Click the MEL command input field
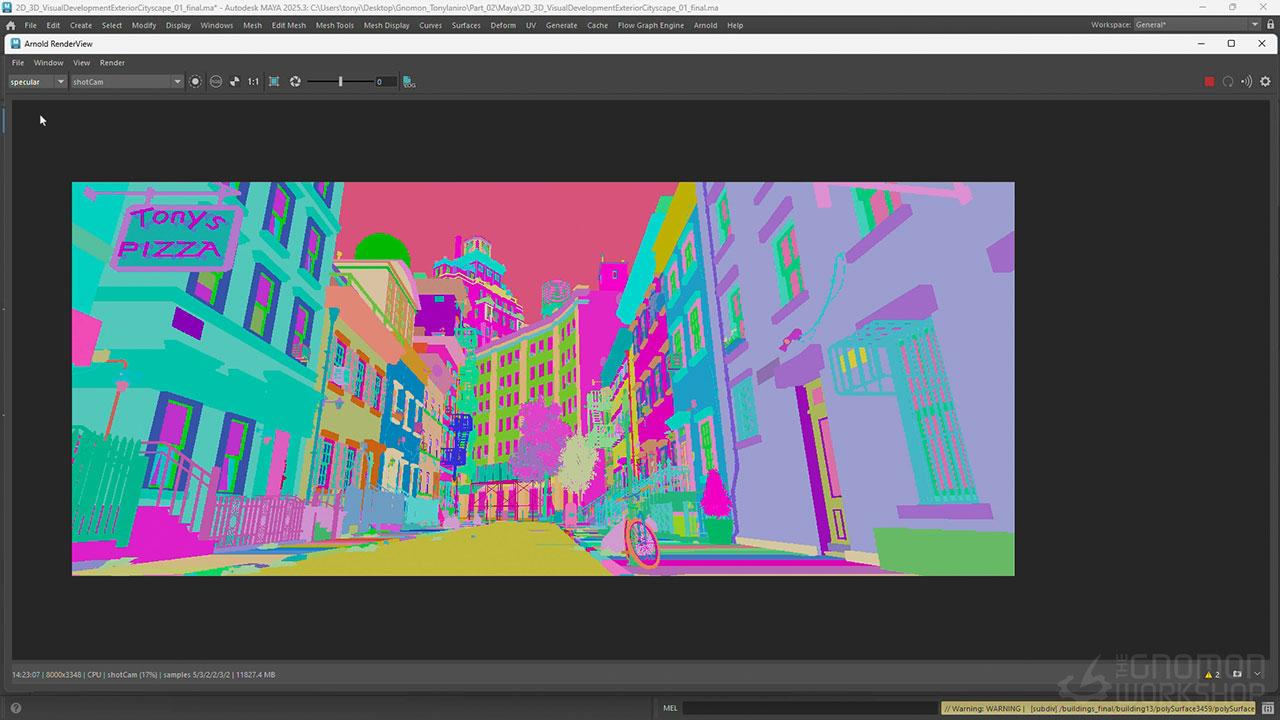This screenshot has height=720, width=1280. [x=810, y=708]
